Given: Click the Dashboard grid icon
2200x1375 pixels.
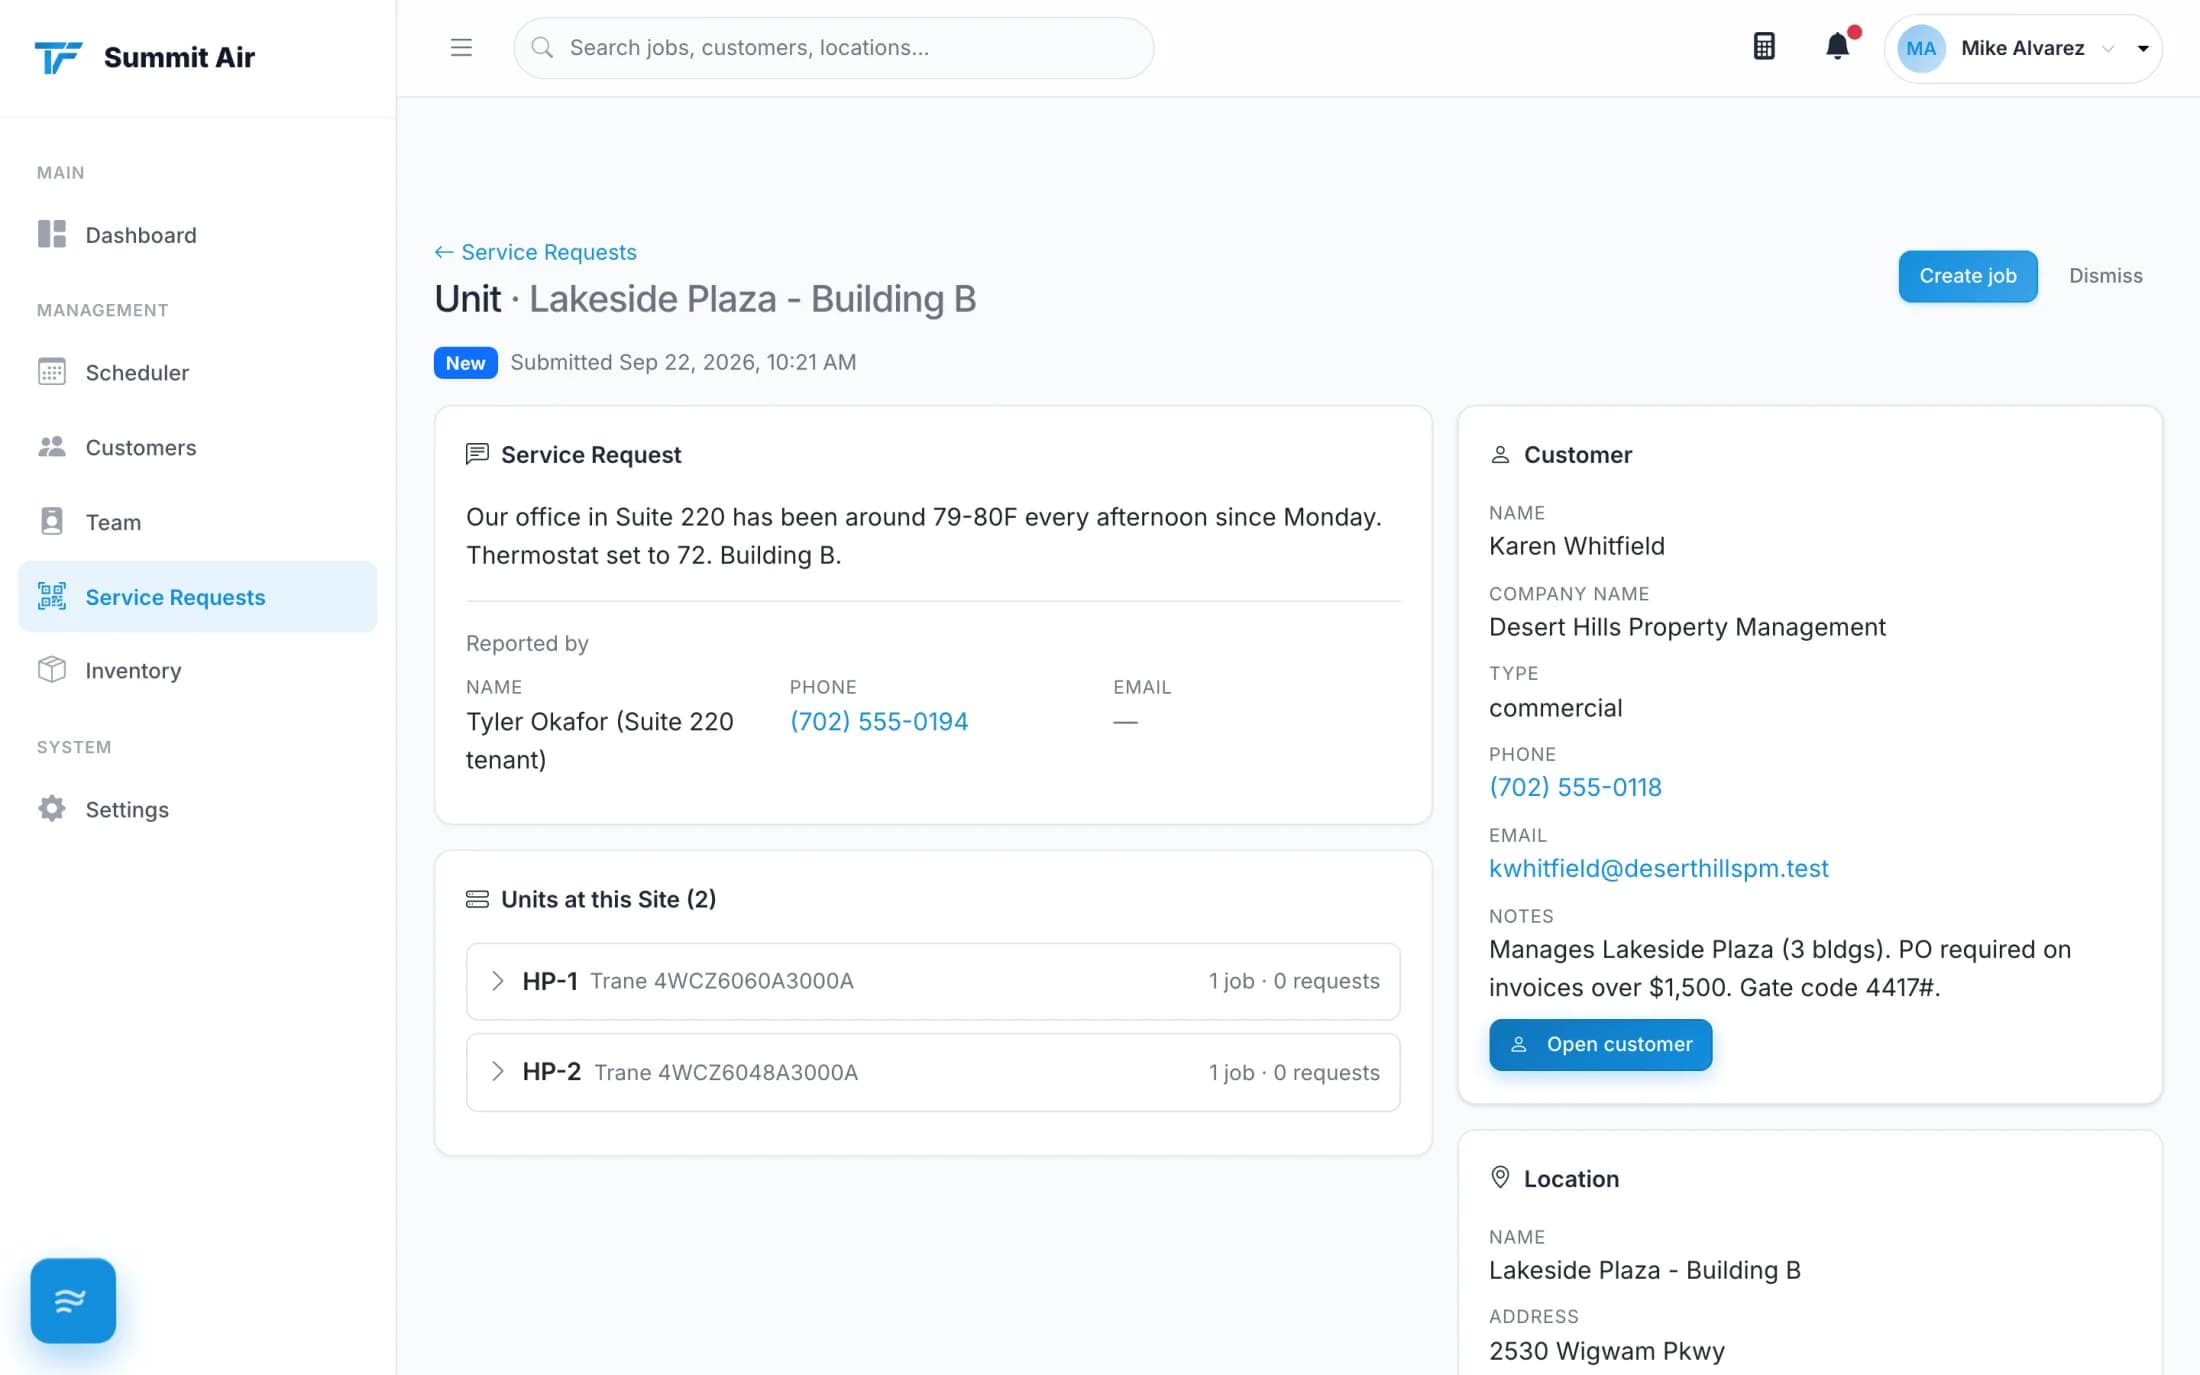Looking at the screenshot, I should [x=52, y=234].
